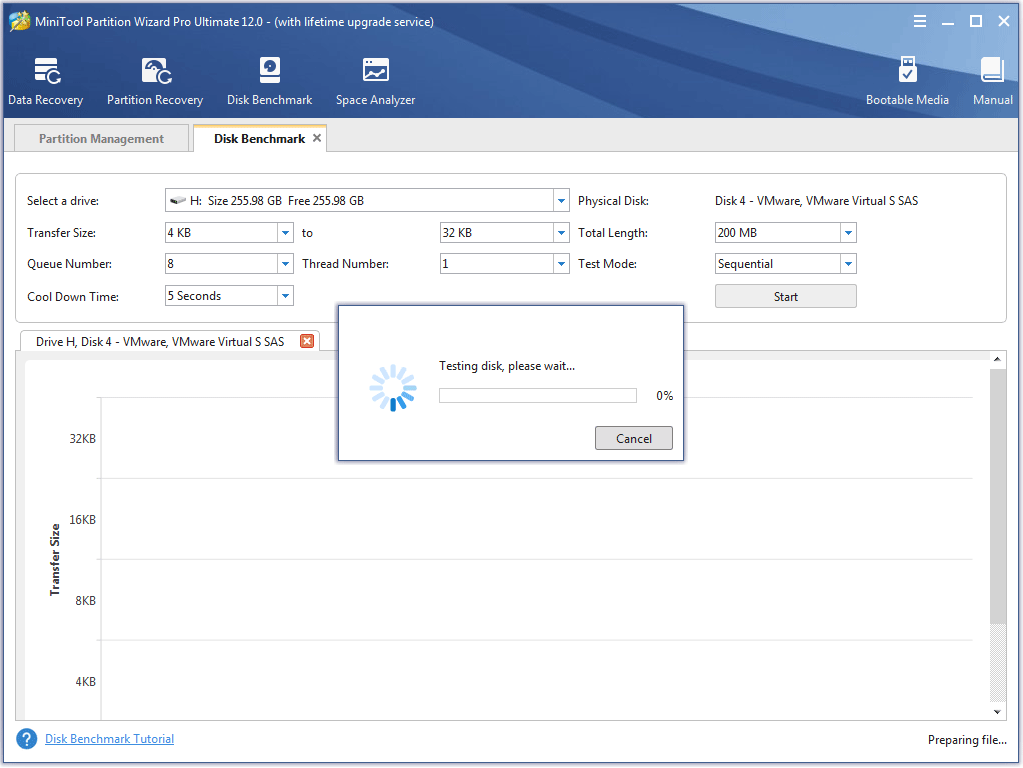Open the Space Analyzer tool
Screen dimensions: 1023x768
[375, 81]
